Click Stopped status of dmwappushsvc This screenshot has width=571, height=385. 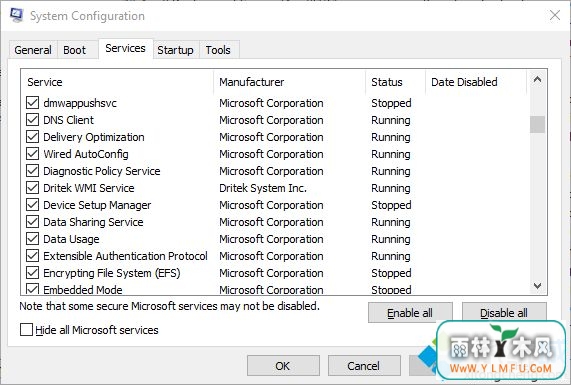point(391,103)
